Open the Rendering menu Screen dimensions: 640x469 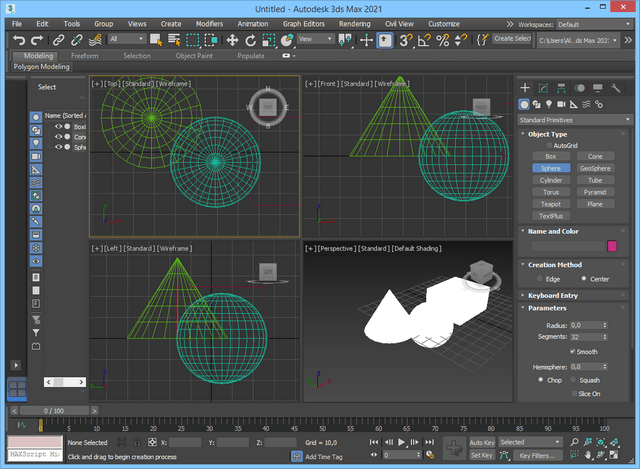click(354, 23)
